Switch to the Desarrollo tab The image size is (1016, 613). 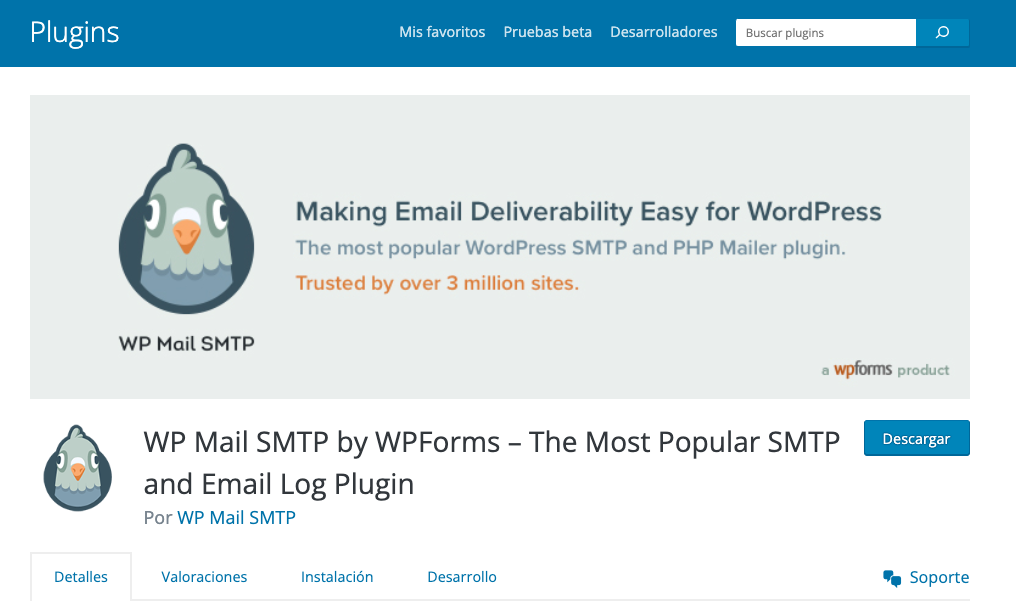coord(462,577)
